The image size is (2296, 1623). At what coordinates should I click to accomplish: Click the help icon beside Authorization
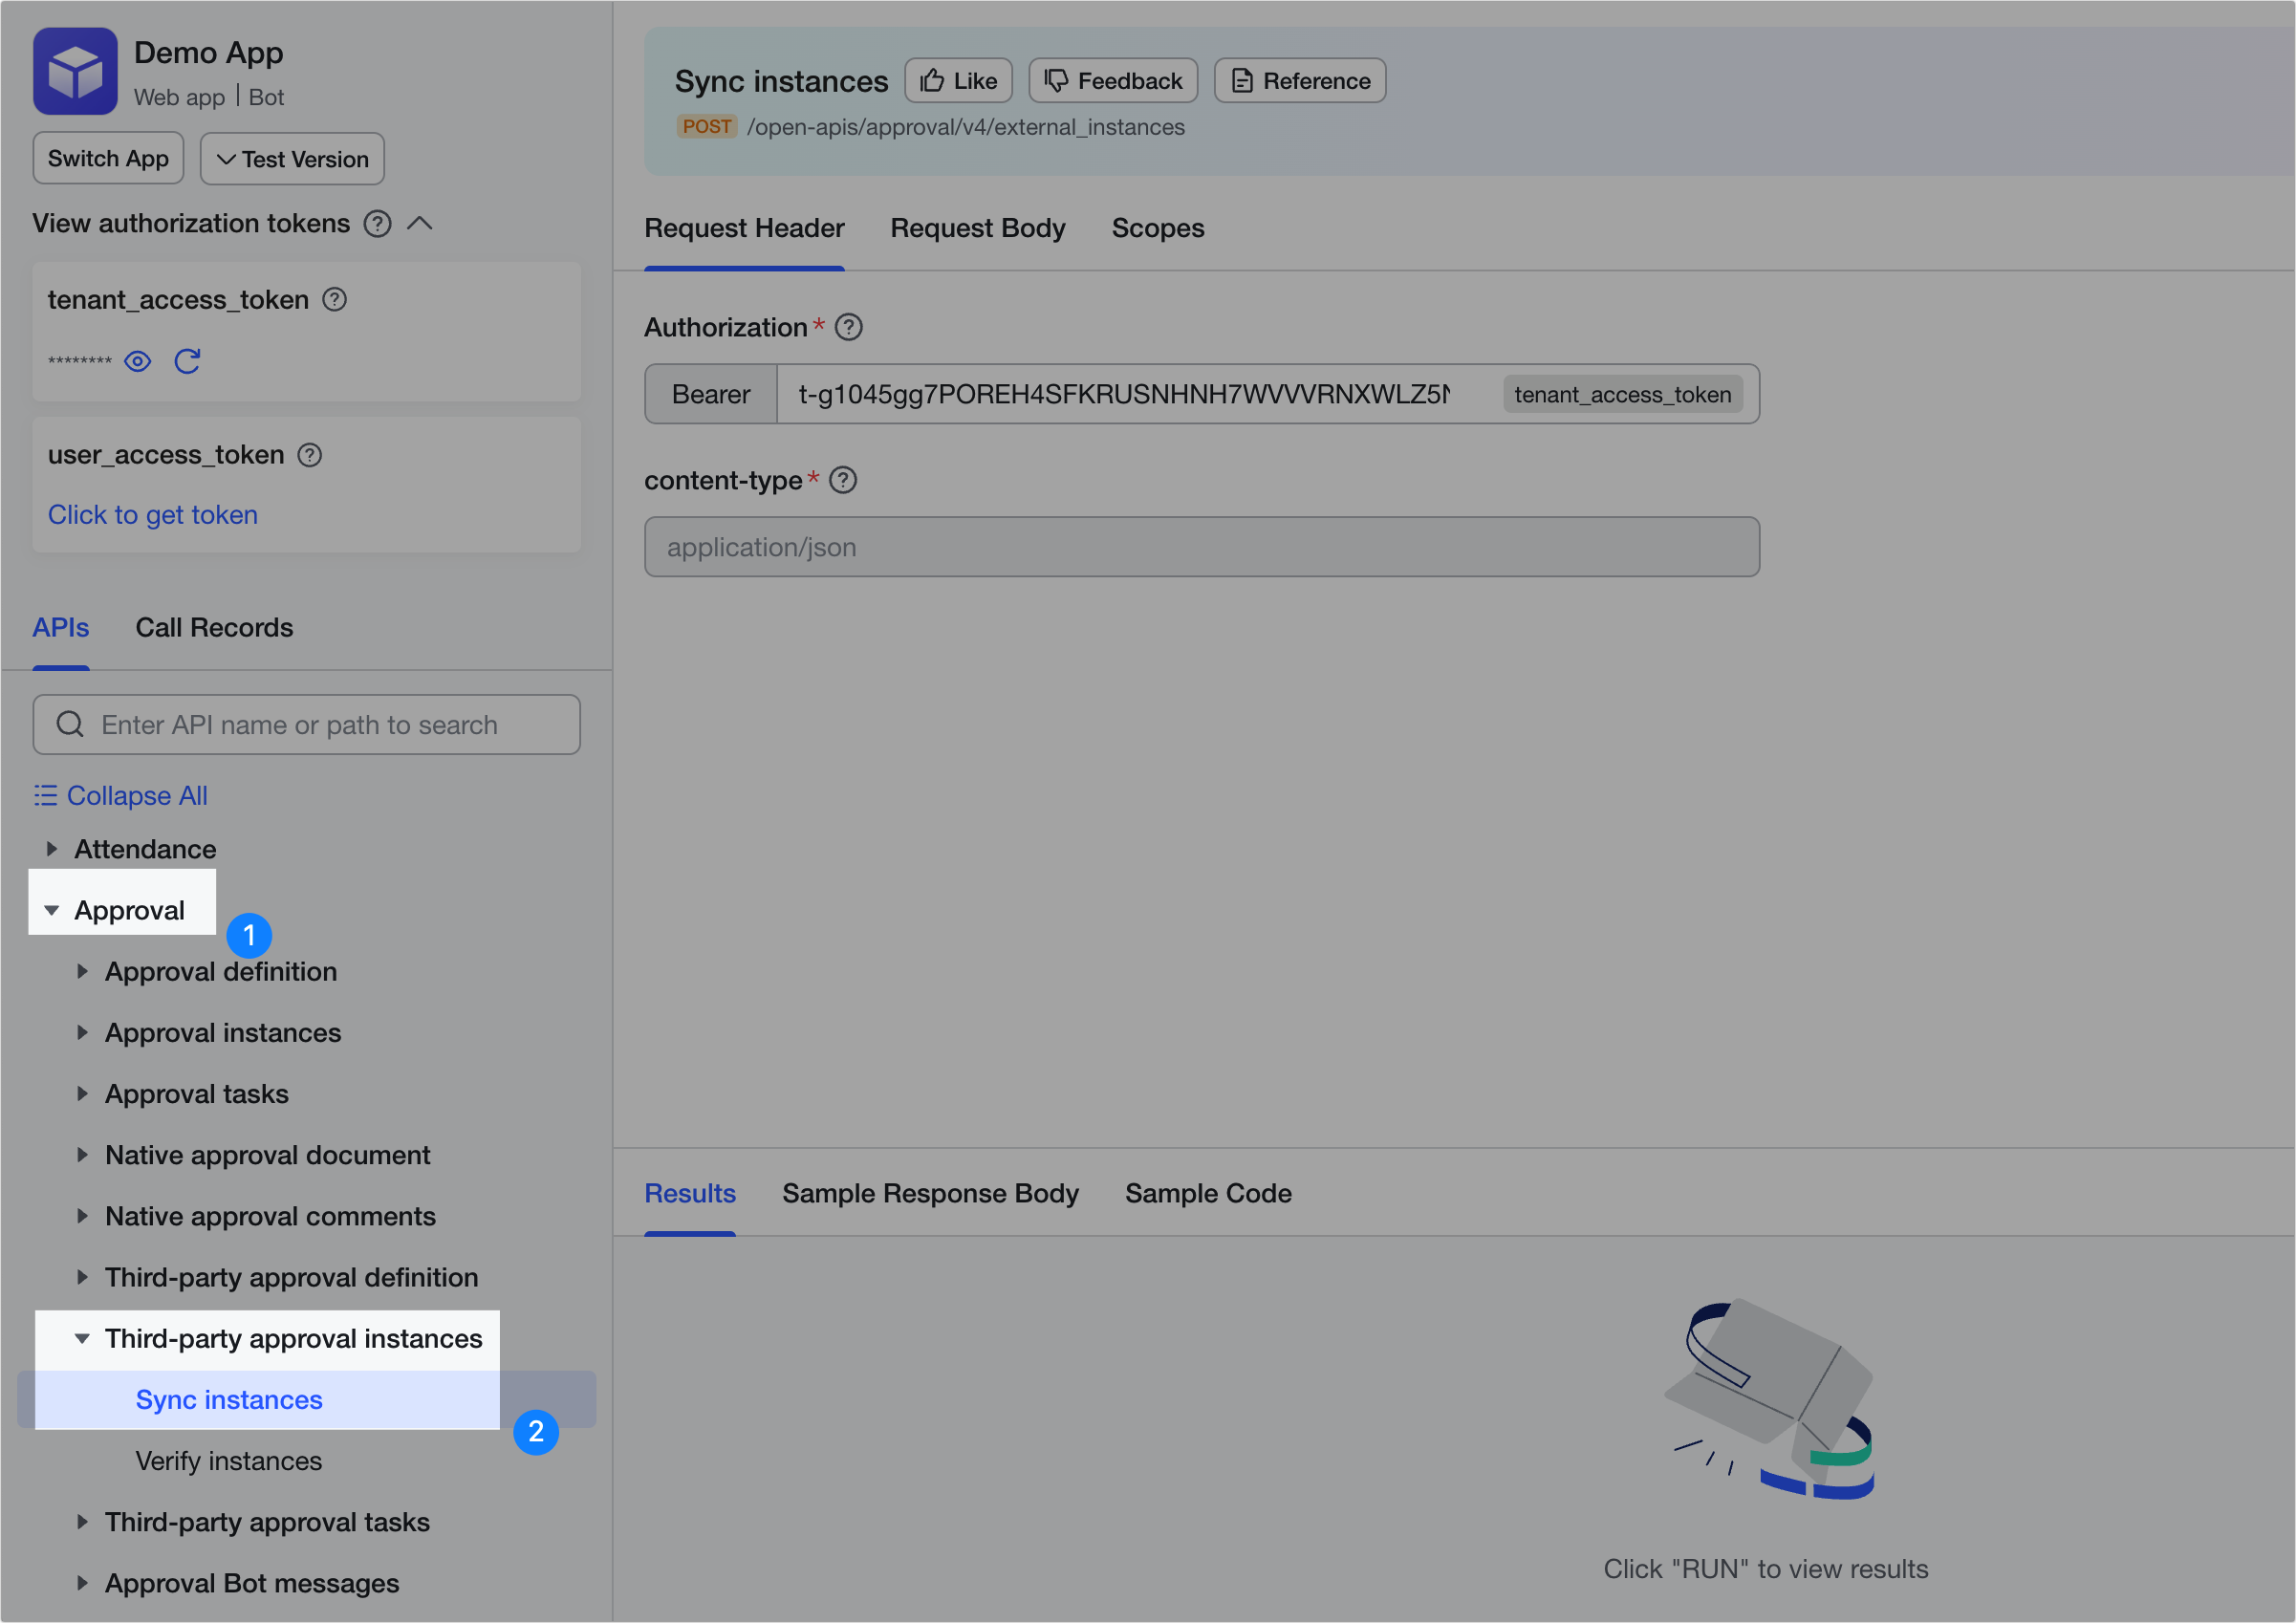click(x=848, y=327)
